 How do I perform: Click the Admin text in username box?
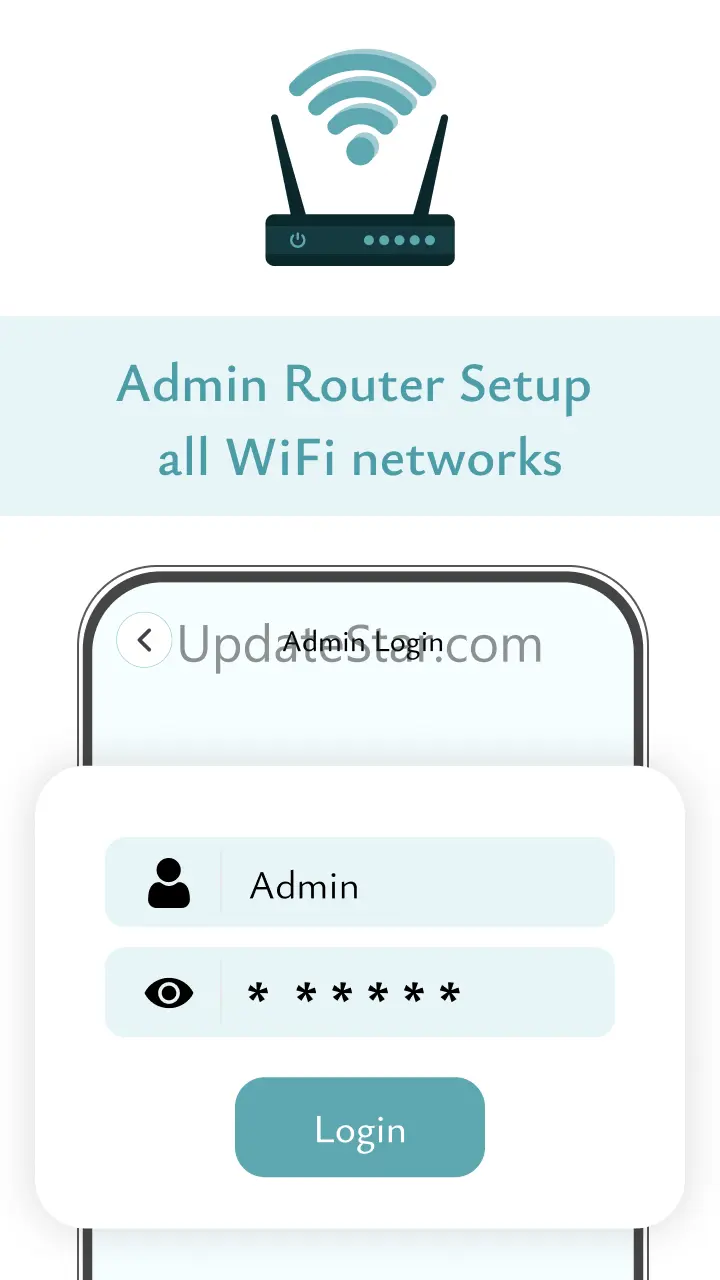pyautogui.click(x=304, y=886)
